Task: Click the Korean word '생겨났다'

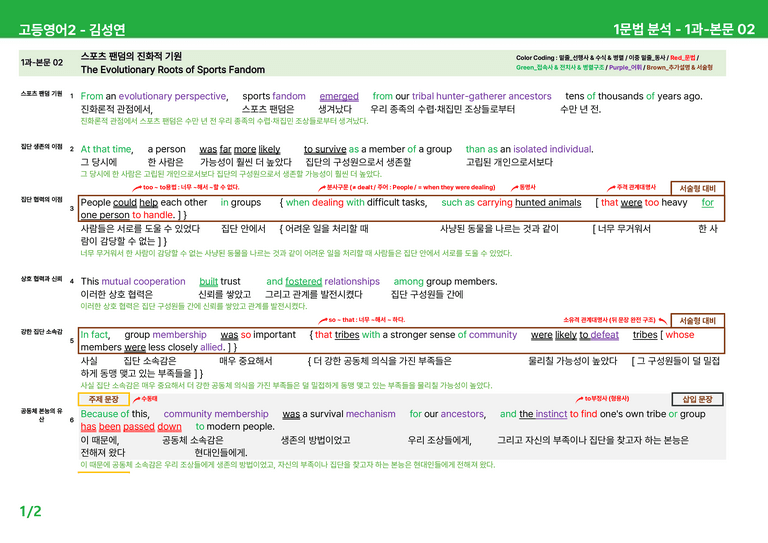Action: (x=335, y=109)
